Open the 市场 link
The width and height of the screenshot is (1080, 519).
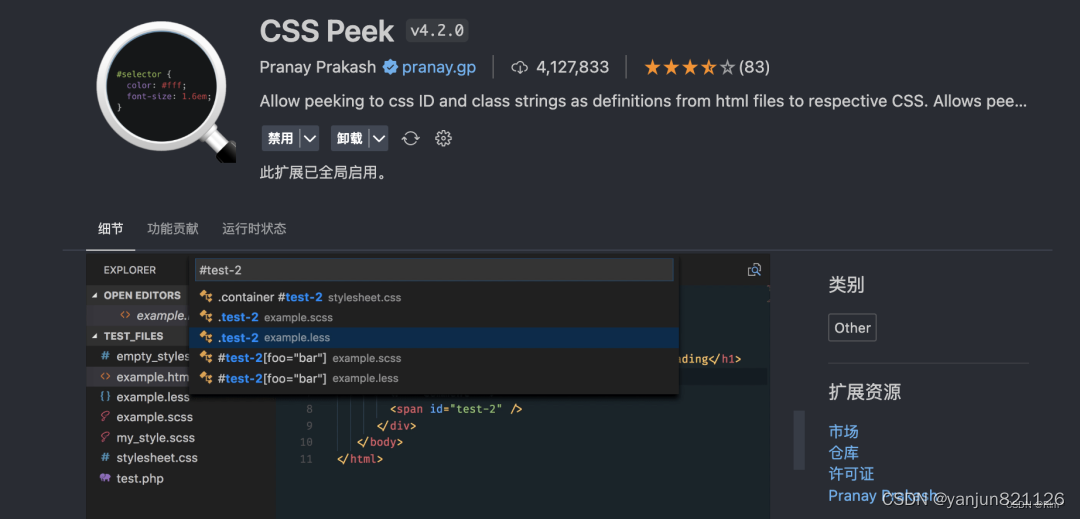843,432
